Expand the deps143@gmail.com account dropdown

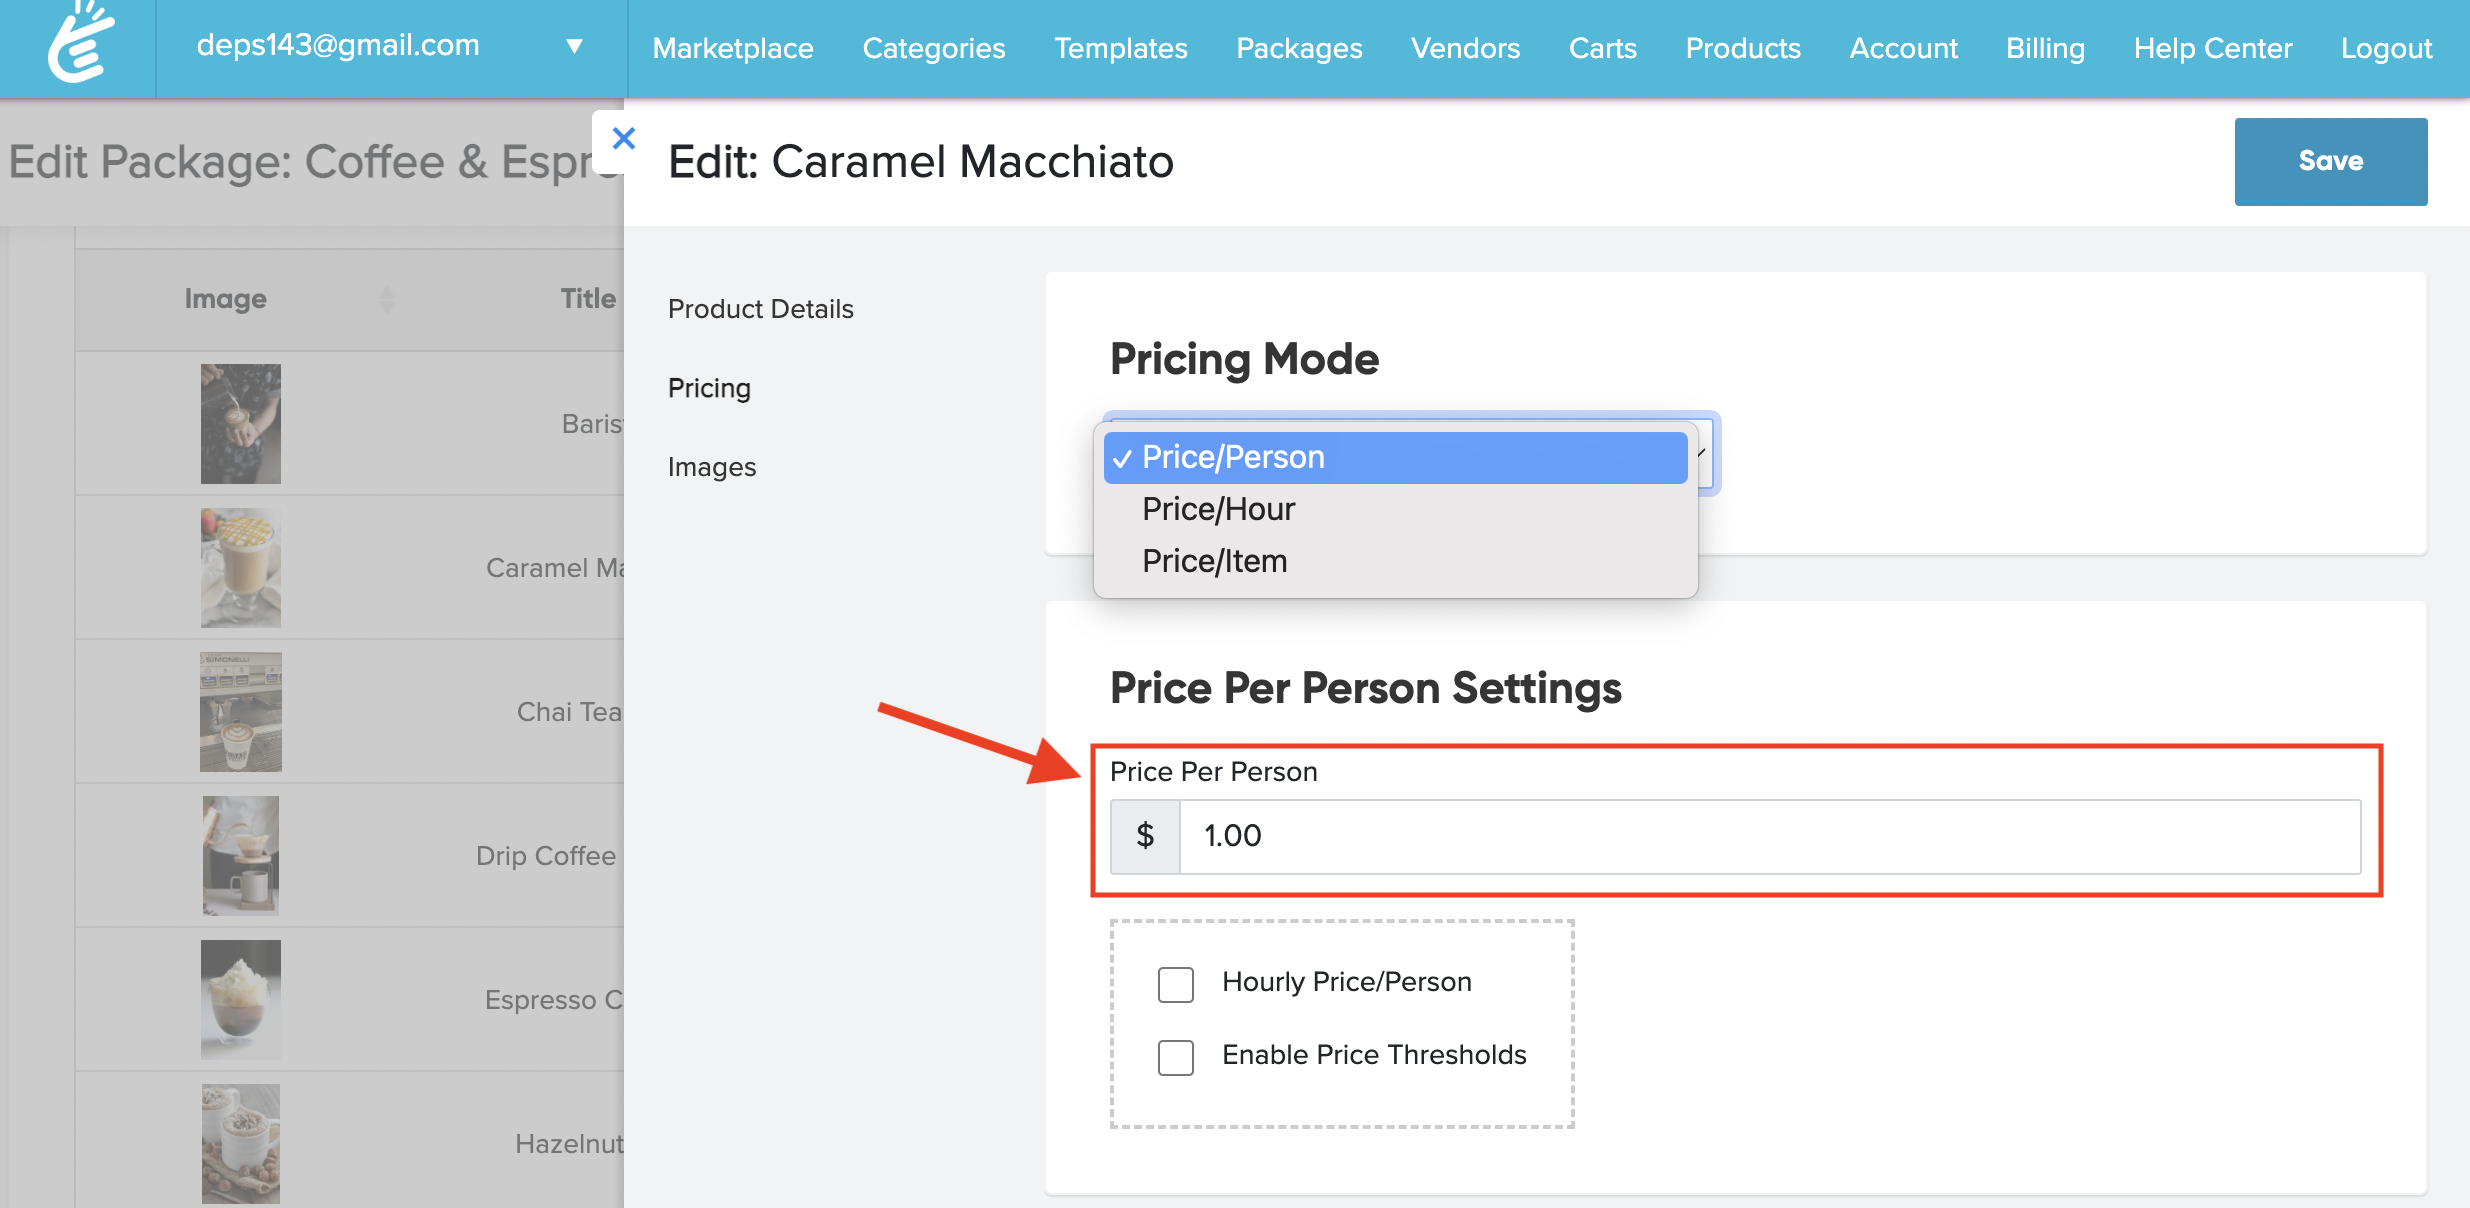coord(574,46)
